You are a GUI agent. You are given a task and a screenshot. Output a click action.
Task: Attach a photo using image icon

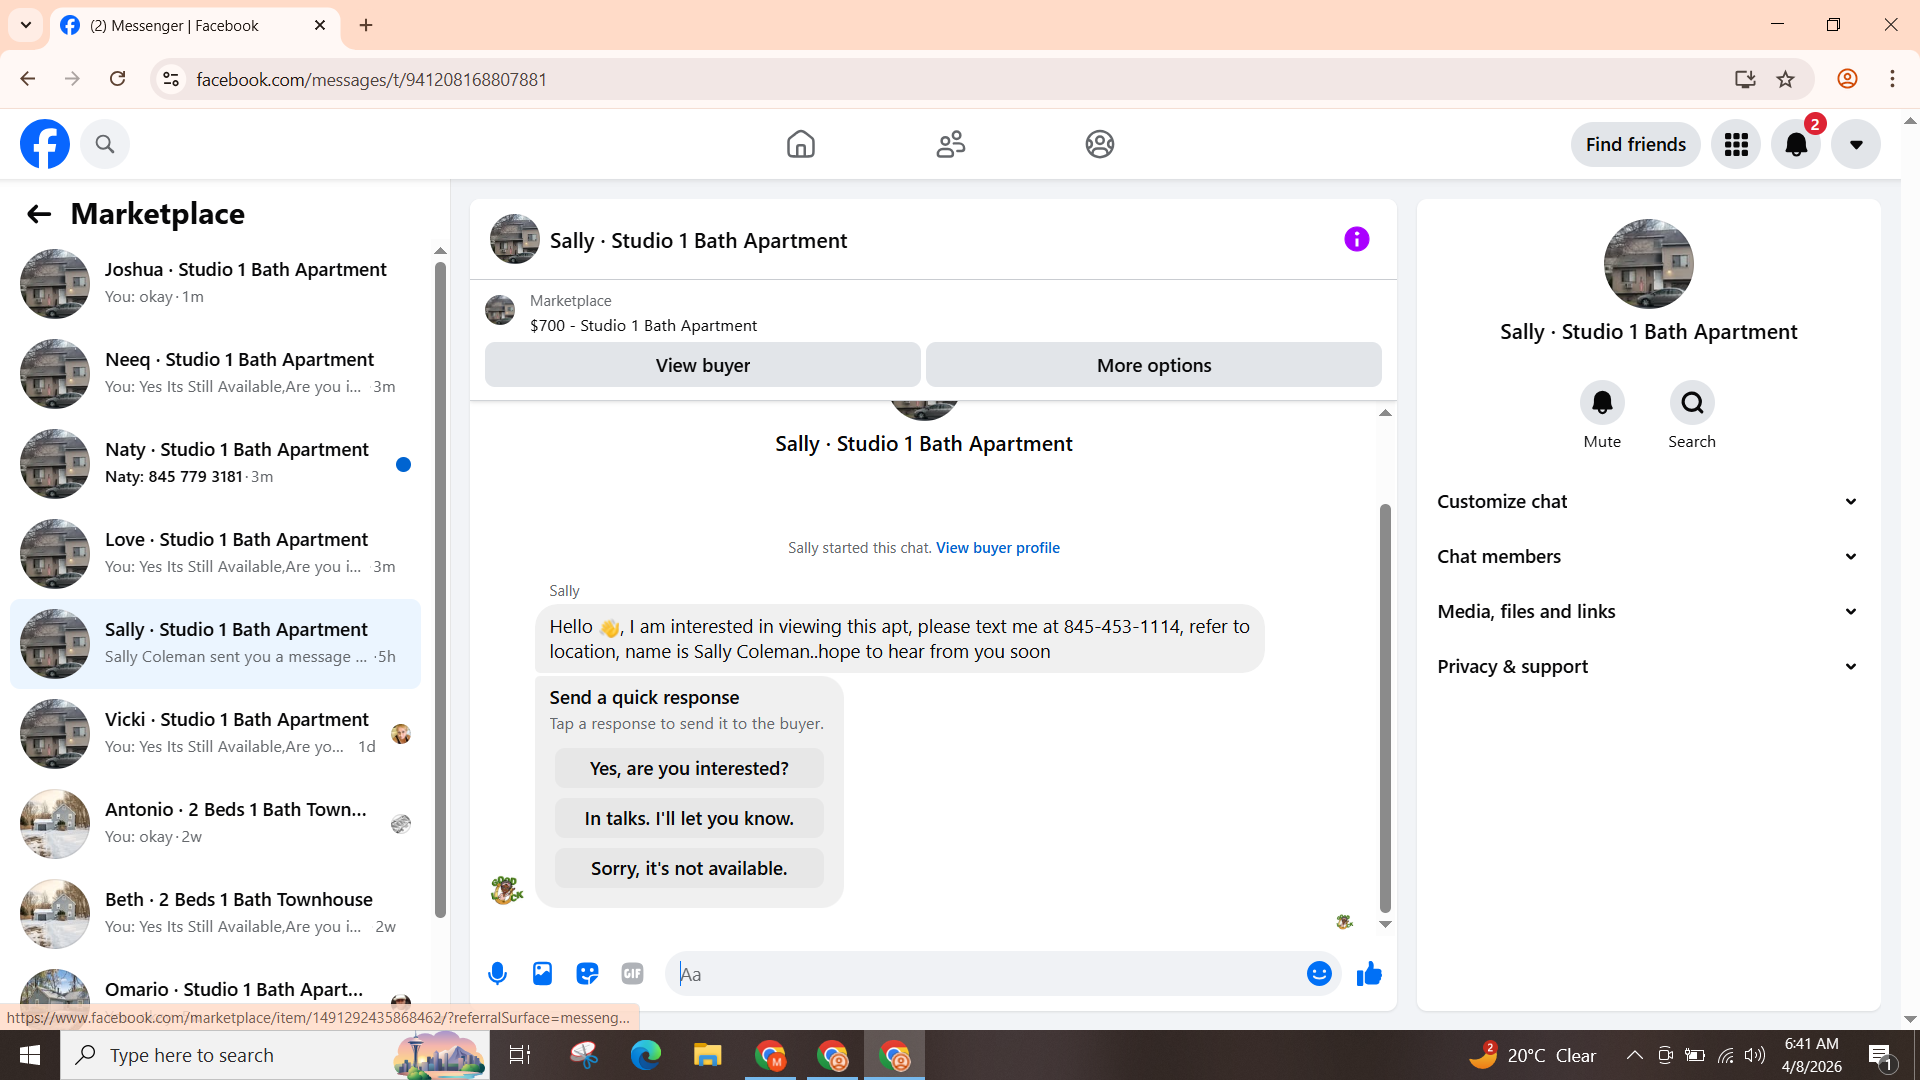coord(542,973)
